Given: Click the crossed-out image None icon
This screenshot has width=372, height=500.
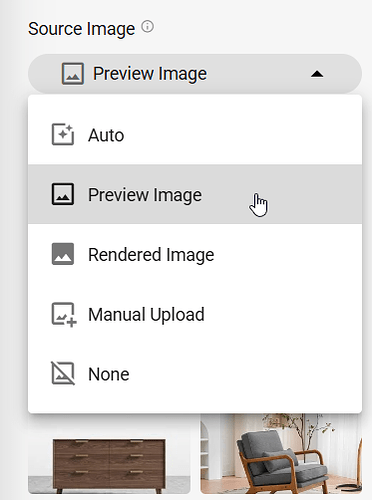Looking at the screenshot, I should [63, 373].
